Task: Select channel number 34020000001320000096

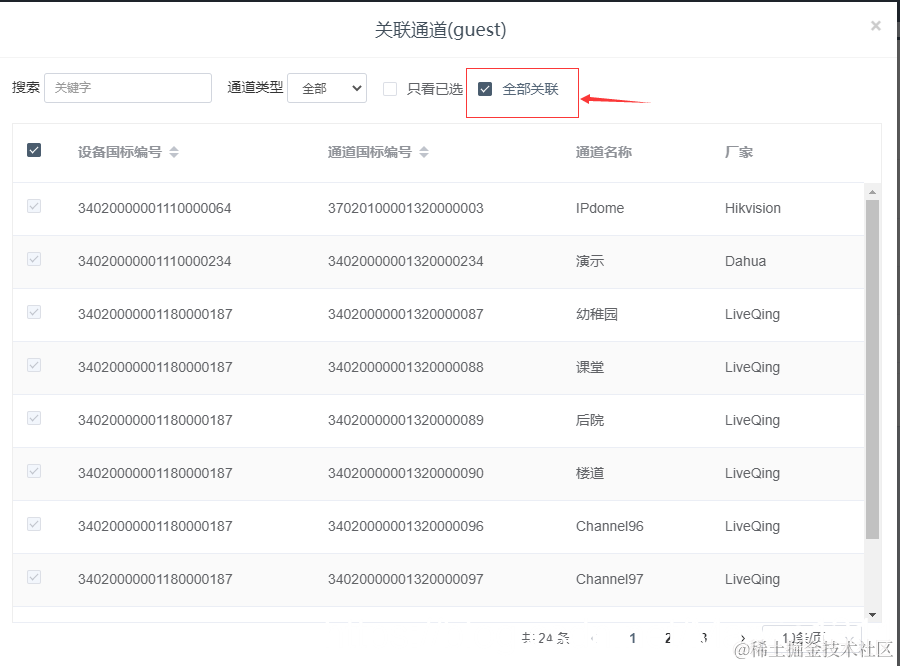Action: [x=406, y=526]
